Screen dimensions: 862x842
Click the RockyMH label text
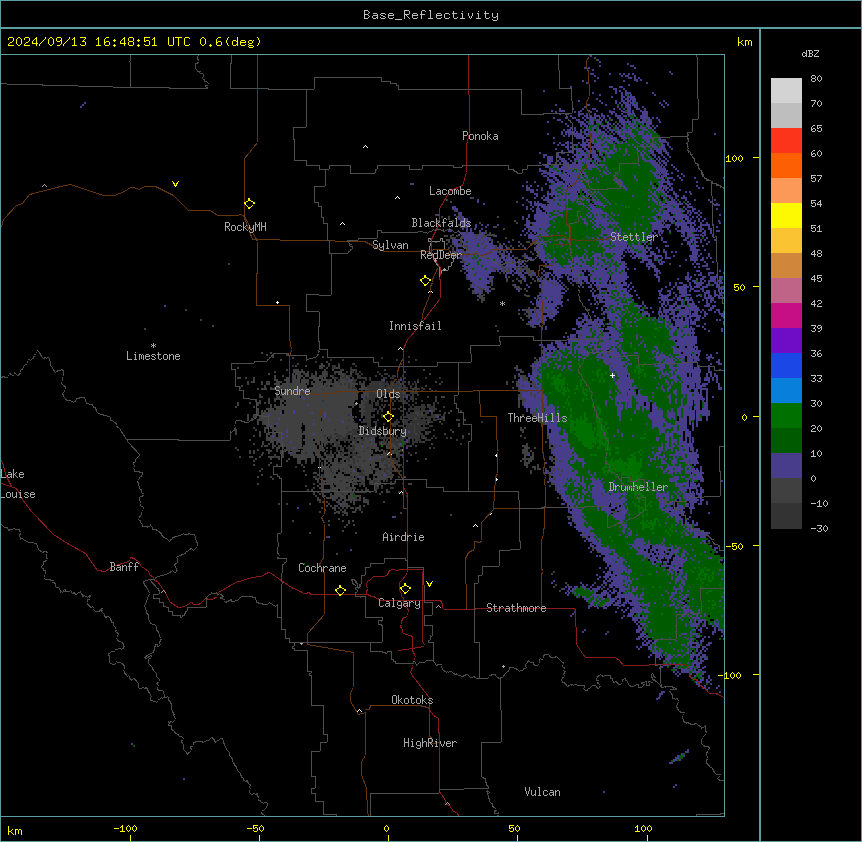(x=245, y=227)
